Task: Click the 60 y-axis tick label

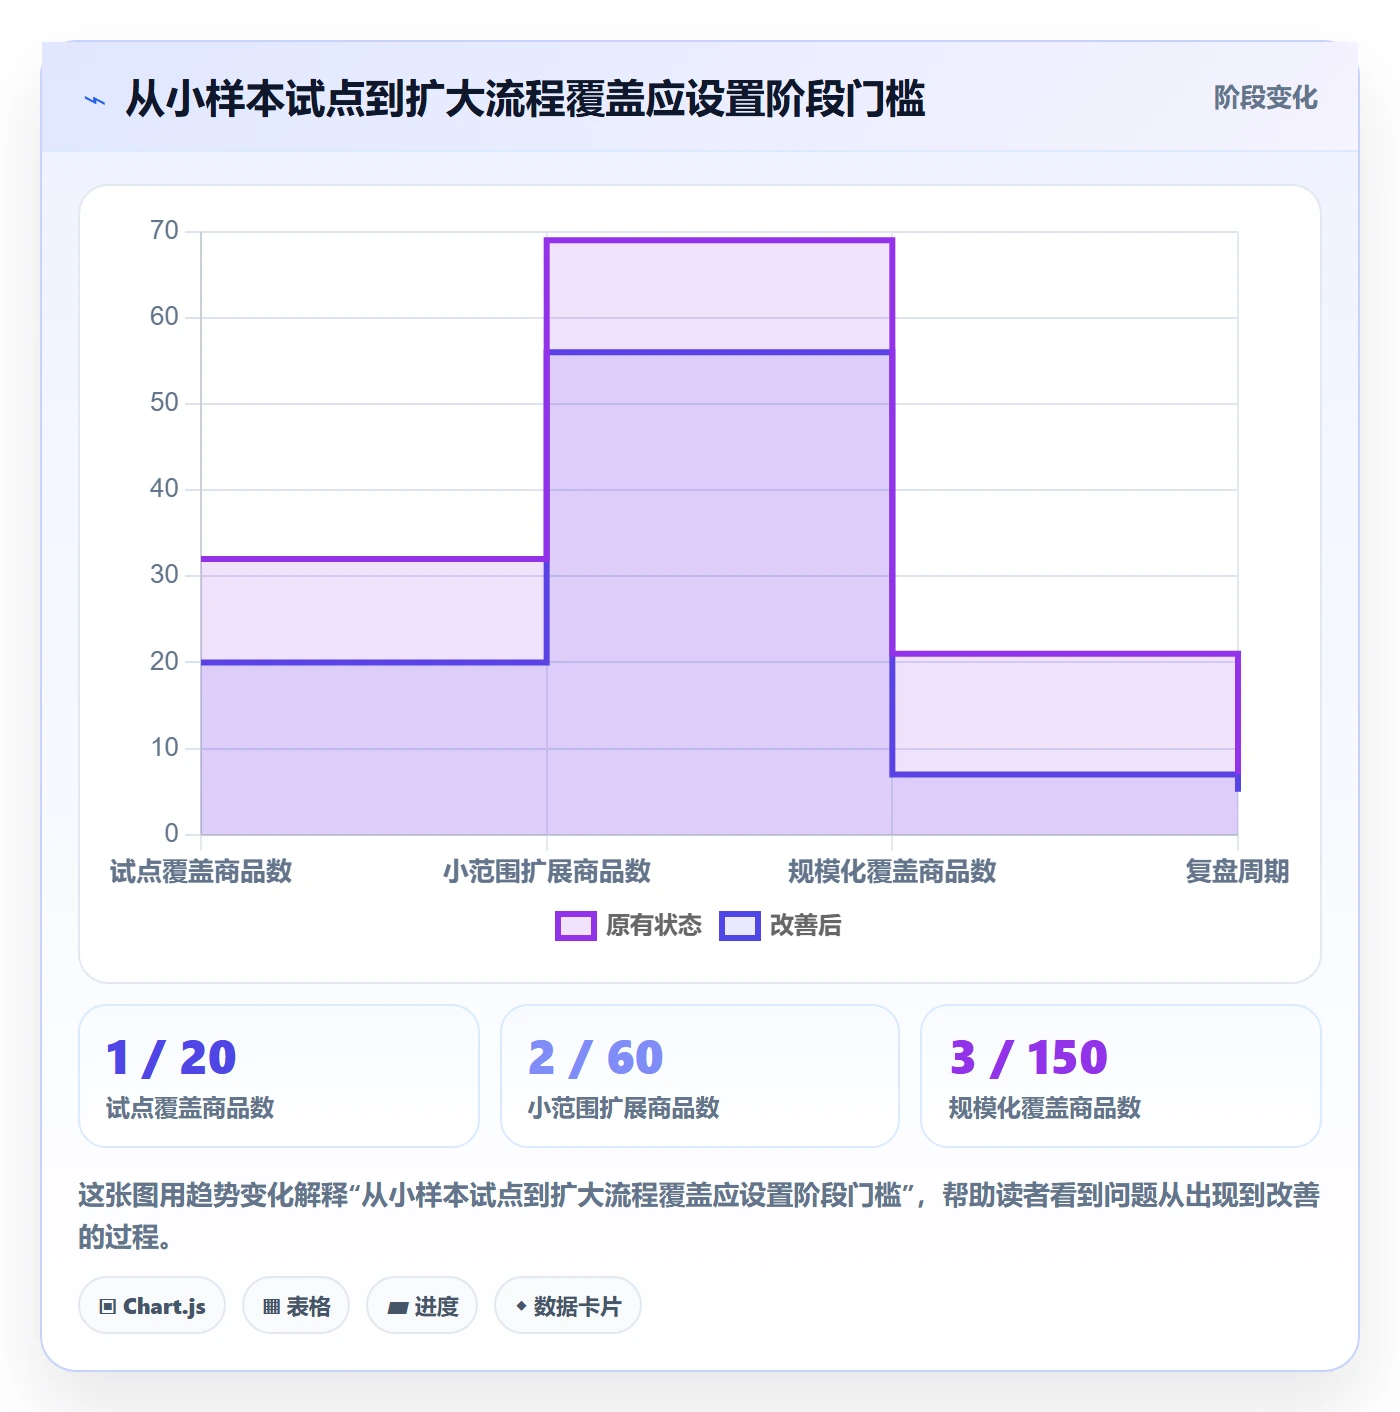Action: click(x=164, y=317)
